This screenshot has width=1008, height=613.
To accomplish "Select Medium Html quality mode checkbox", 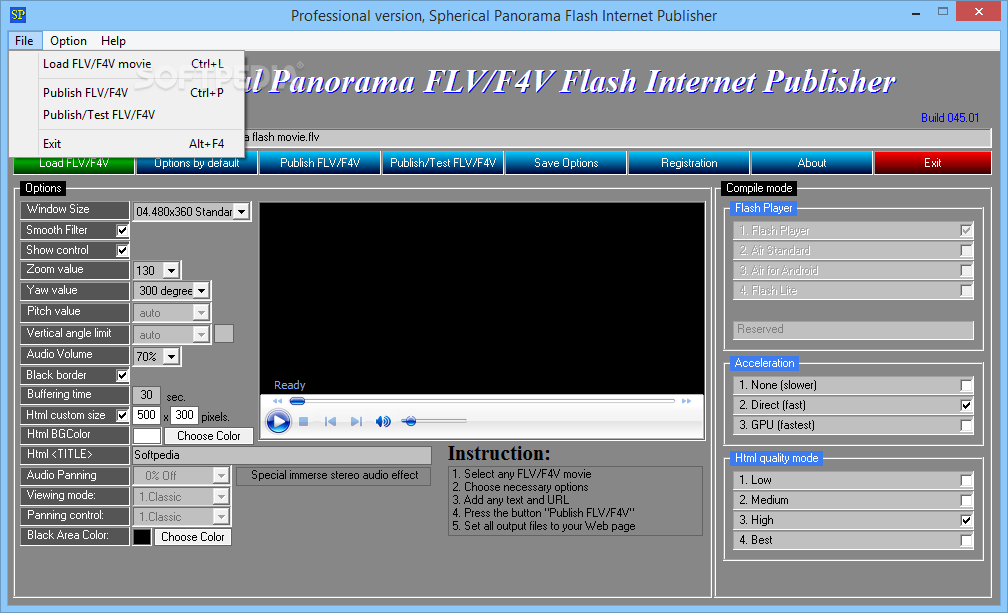I will tap(966, 500).
